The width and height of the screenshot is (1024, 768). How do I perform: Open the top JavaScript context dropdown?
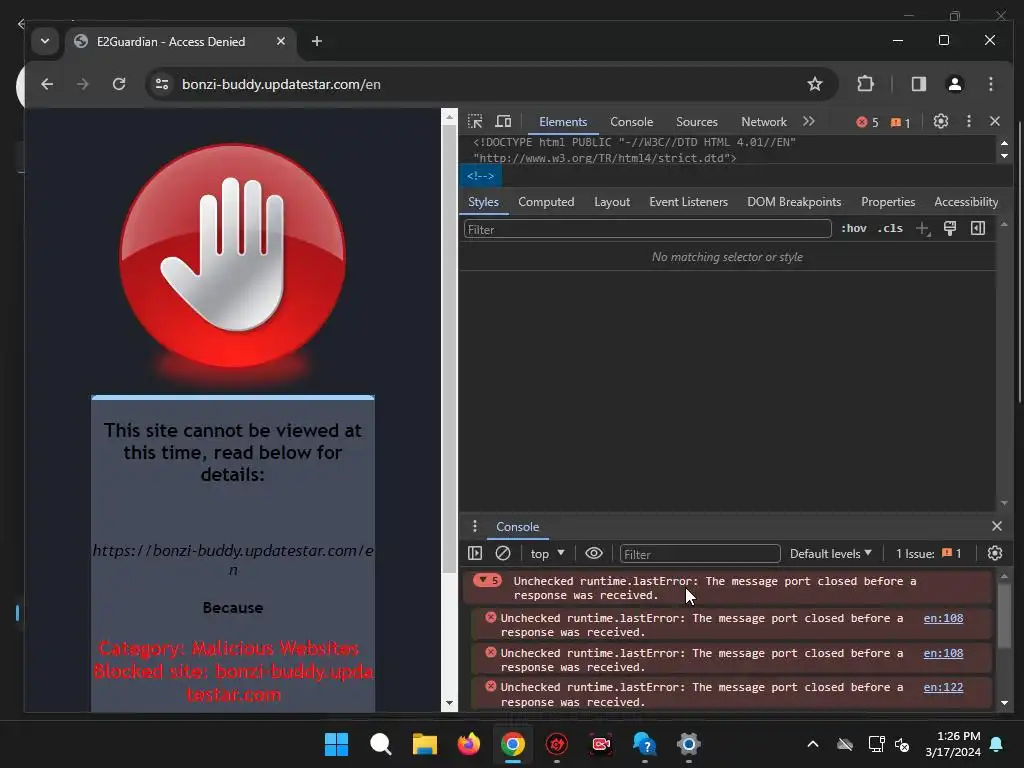point(547,554)
